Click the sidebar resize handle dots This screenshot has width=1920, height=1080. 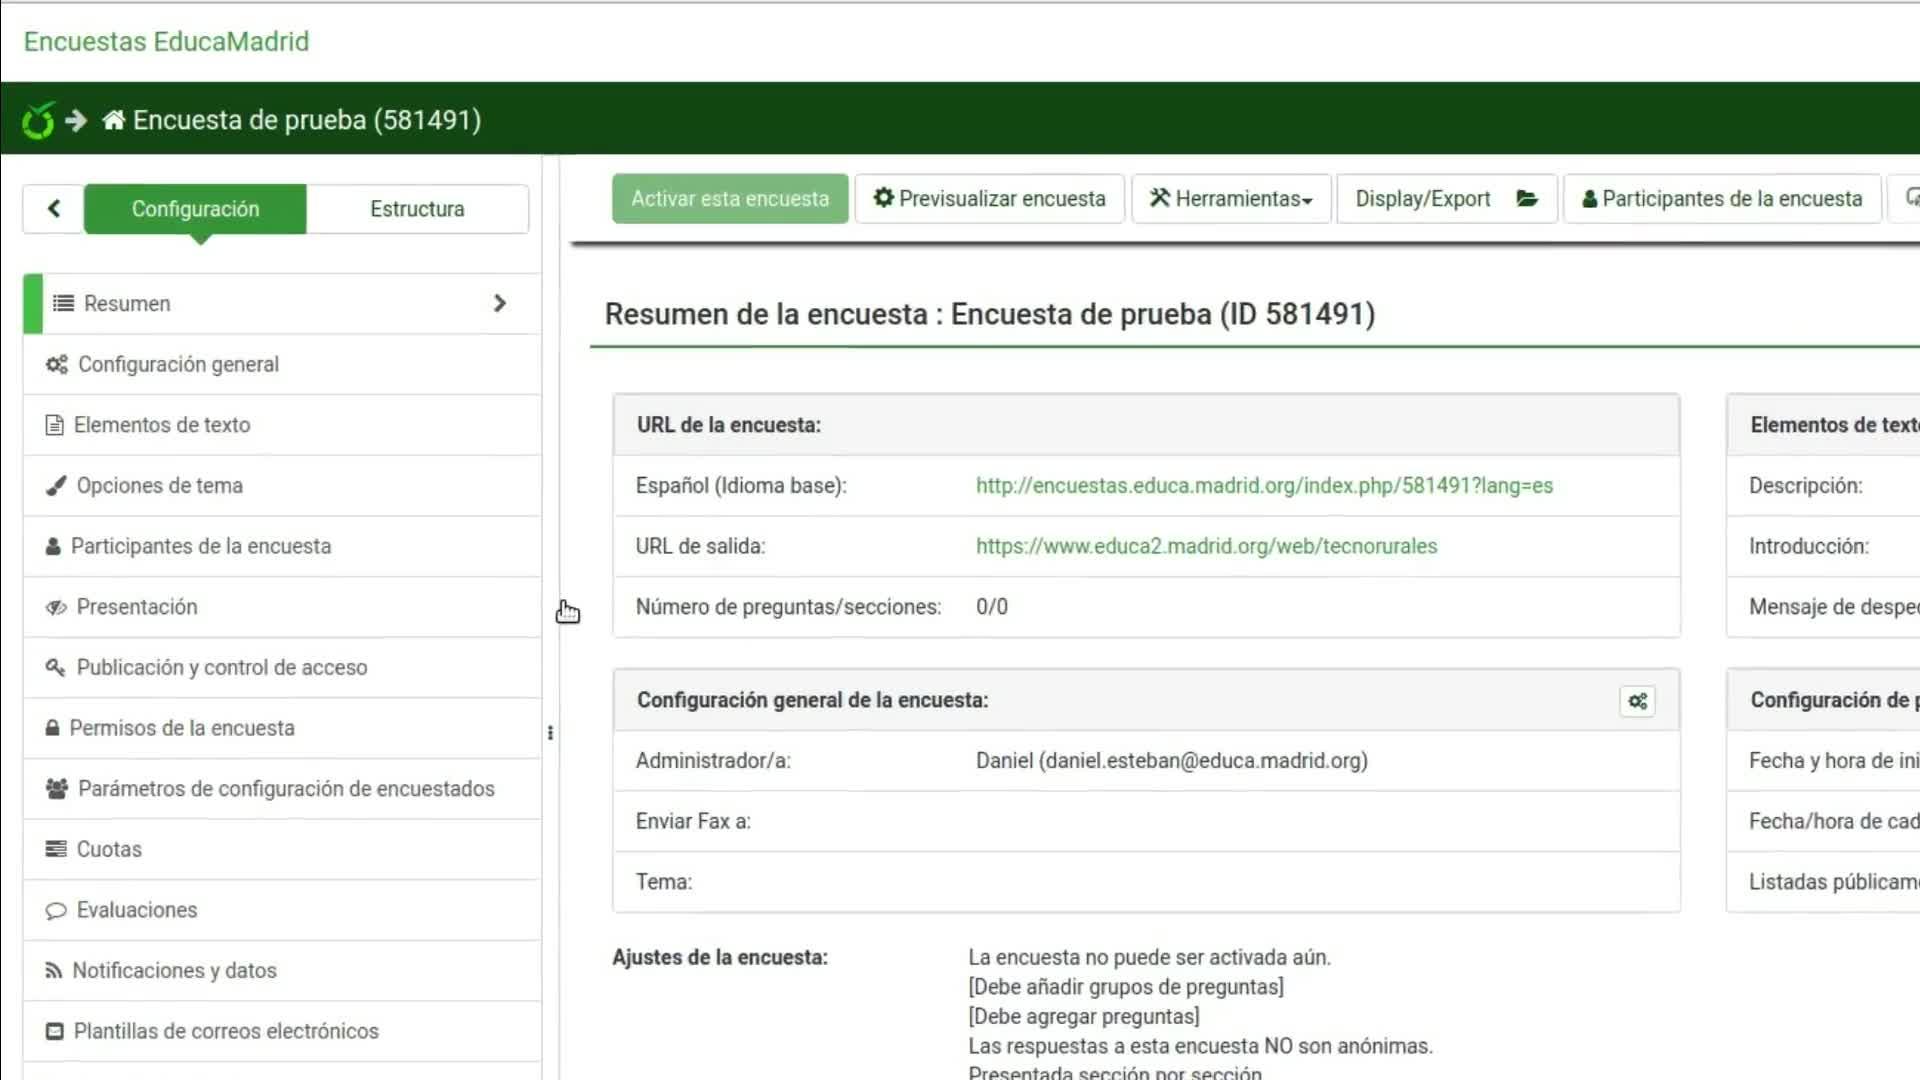[550, 733]
